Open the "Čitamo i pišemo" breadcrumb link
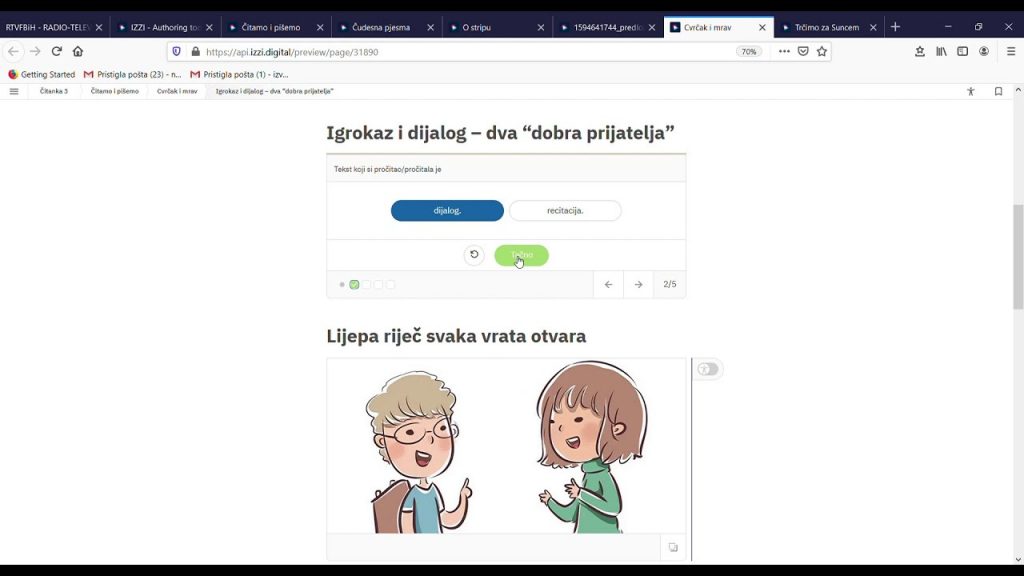 tap(115, 91)
